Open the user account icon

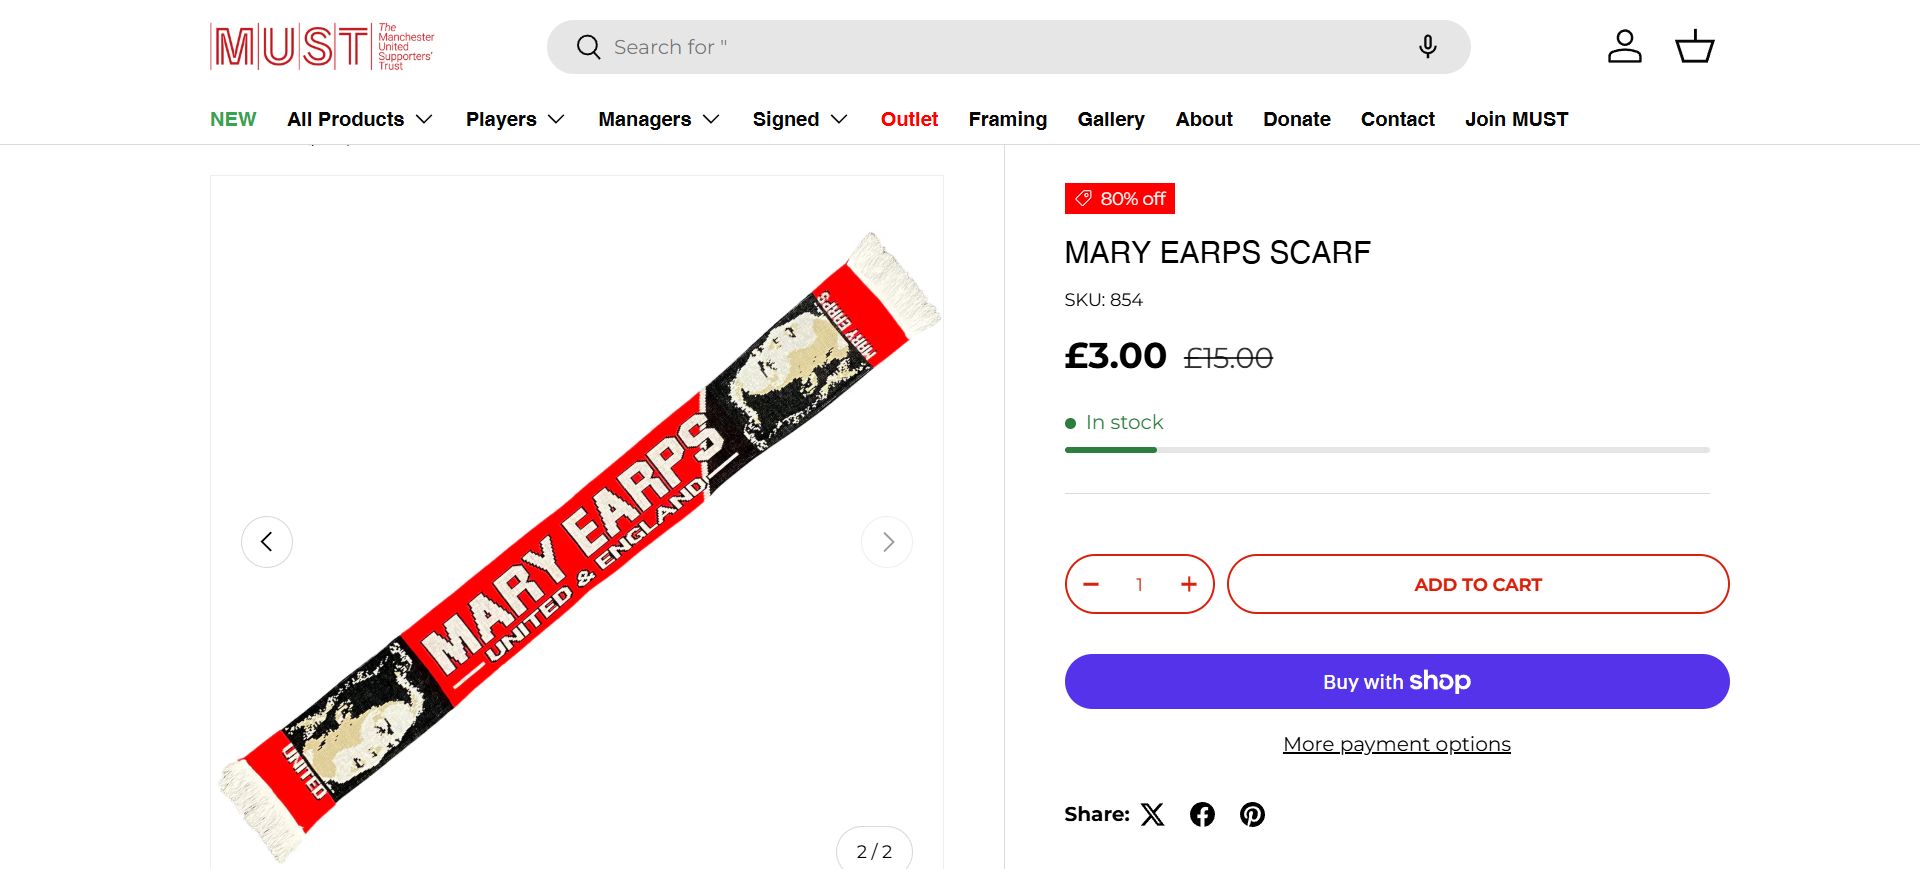(1624, 47)
